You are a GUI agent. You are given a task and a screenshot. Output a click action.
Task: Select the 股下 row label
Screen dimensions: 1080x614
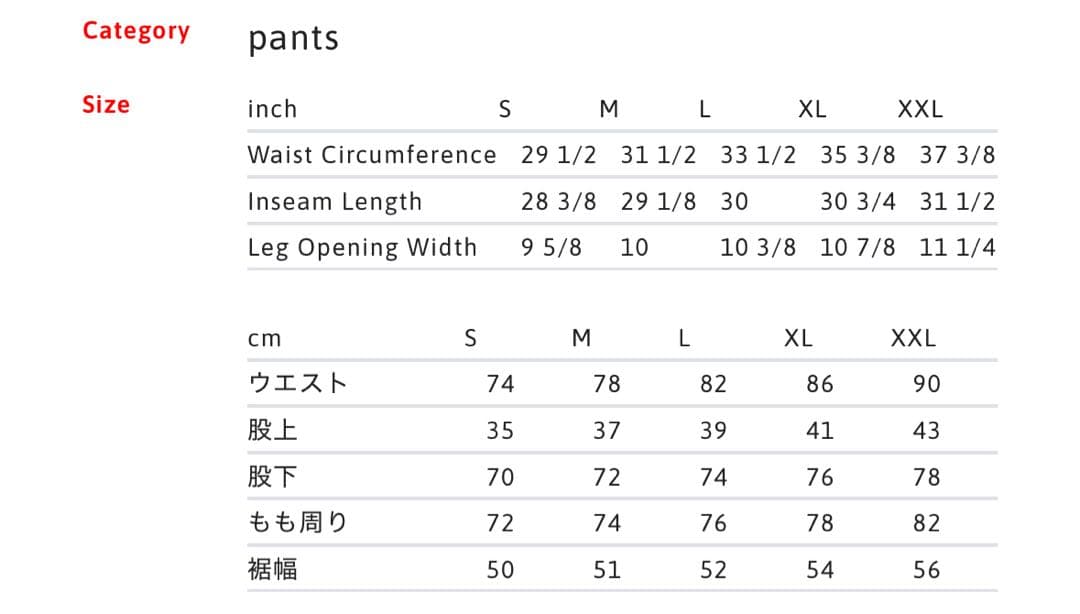click(272, 477)
